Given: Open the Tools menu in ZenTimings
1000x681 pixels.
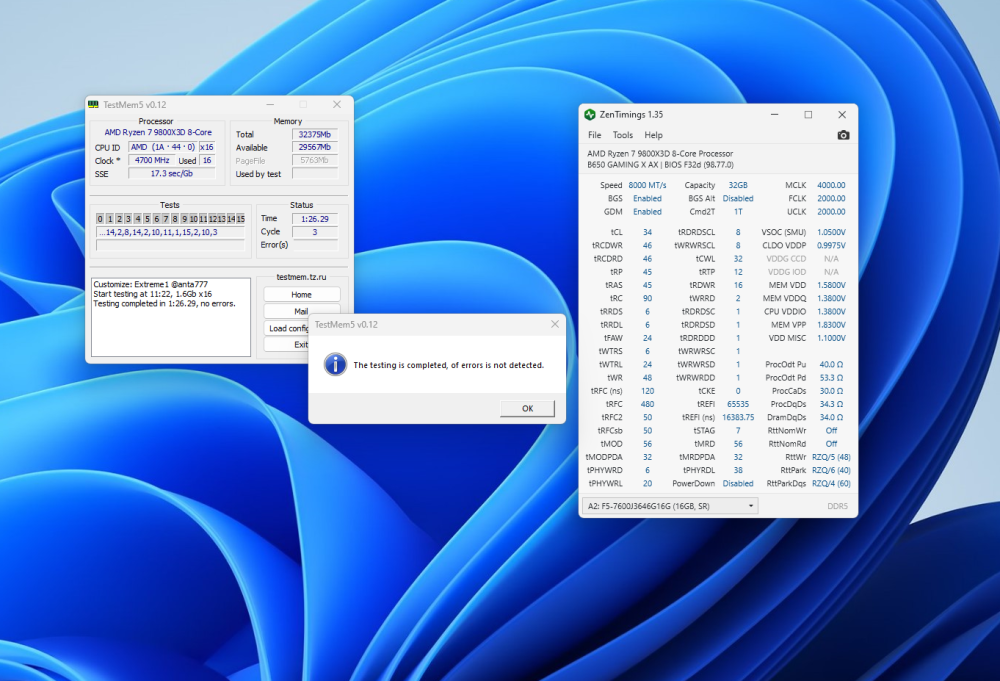Looking at the screenshot, I should 623,135.
